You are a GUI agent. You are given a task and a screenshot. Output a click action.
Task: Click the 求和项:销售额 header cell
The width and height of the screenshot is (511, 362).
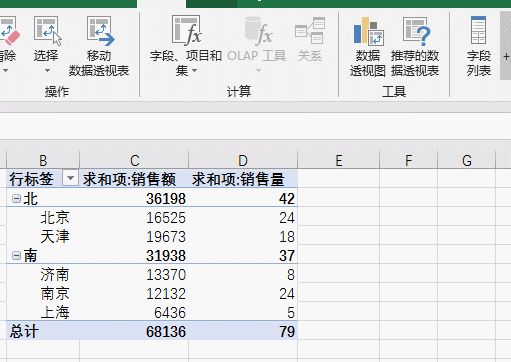pyautogui.click(x=134, y=179)
